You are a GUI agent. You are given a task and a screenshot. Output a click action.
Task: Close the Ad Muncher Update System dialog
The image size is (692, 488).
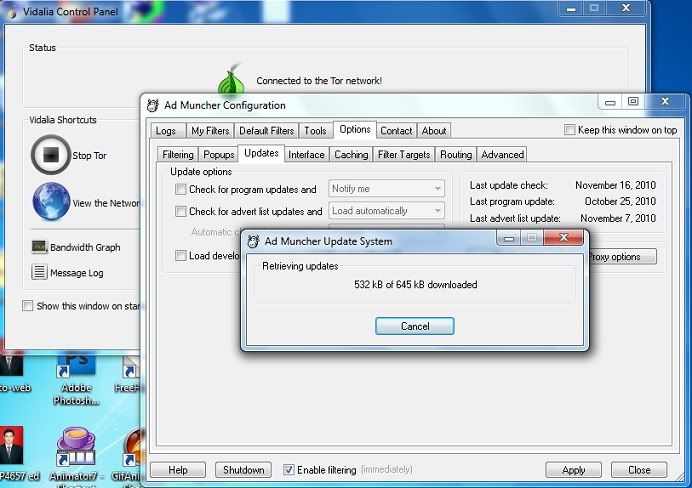(564, 237)
